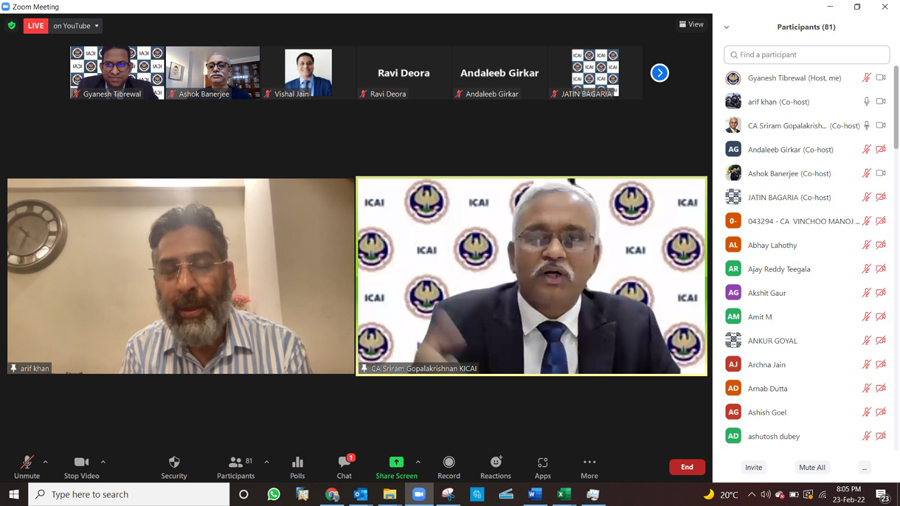Start recording with the Record button
The width and height of the screenshot is (900, 506).
click(449, 467)
